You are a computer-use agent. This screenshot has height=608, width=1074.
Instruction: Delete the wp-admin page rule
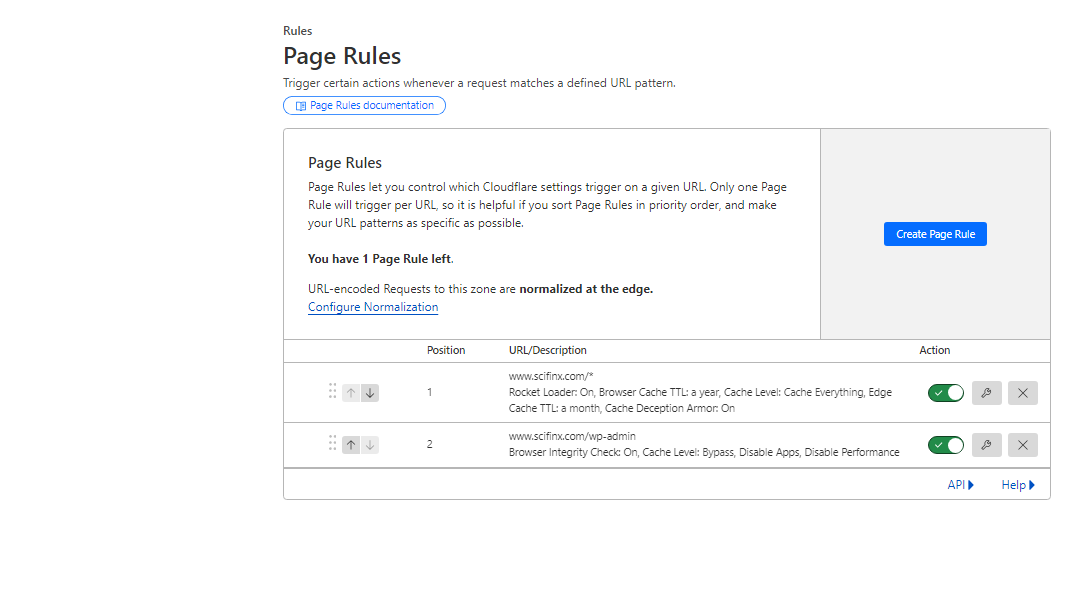tap(1022, 445)
